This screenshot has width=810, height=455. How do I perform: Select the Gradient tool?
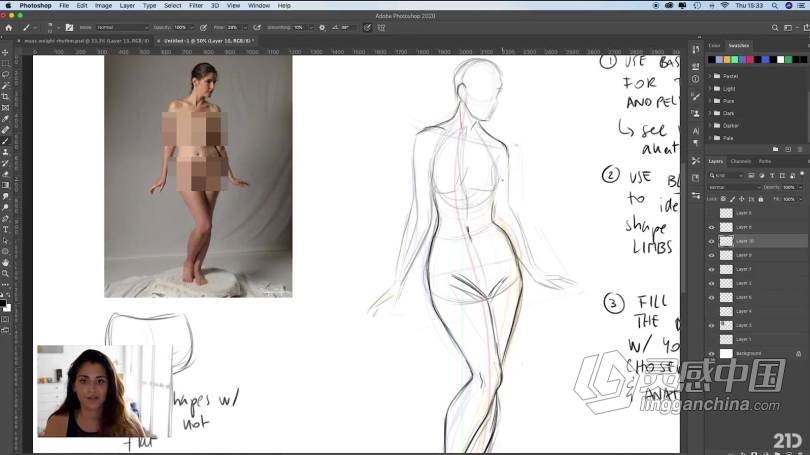[5, 185]
